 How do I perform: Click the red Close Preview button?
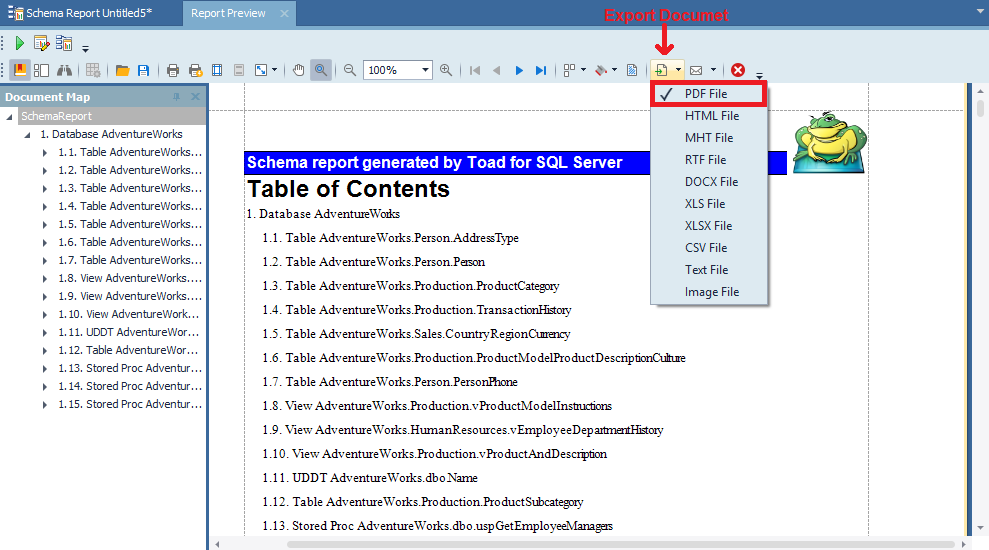pyautogui.click(x=738, y=70)
